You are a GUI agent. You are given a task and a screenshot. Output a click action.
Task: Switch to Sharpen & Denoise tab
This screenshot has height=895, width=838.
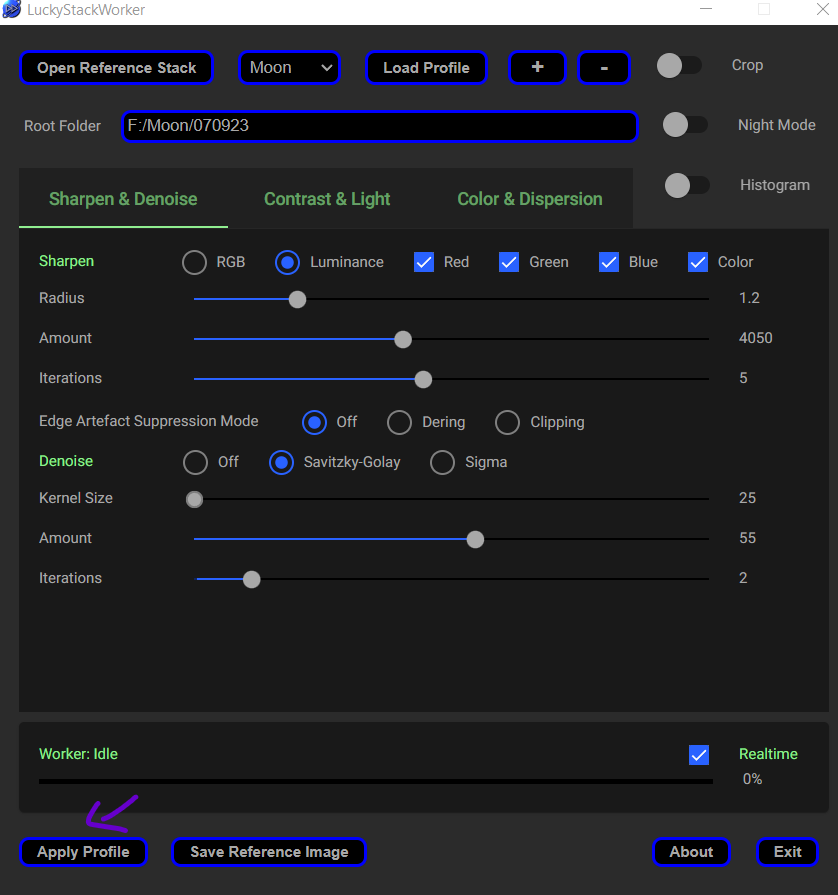point(123,199)
